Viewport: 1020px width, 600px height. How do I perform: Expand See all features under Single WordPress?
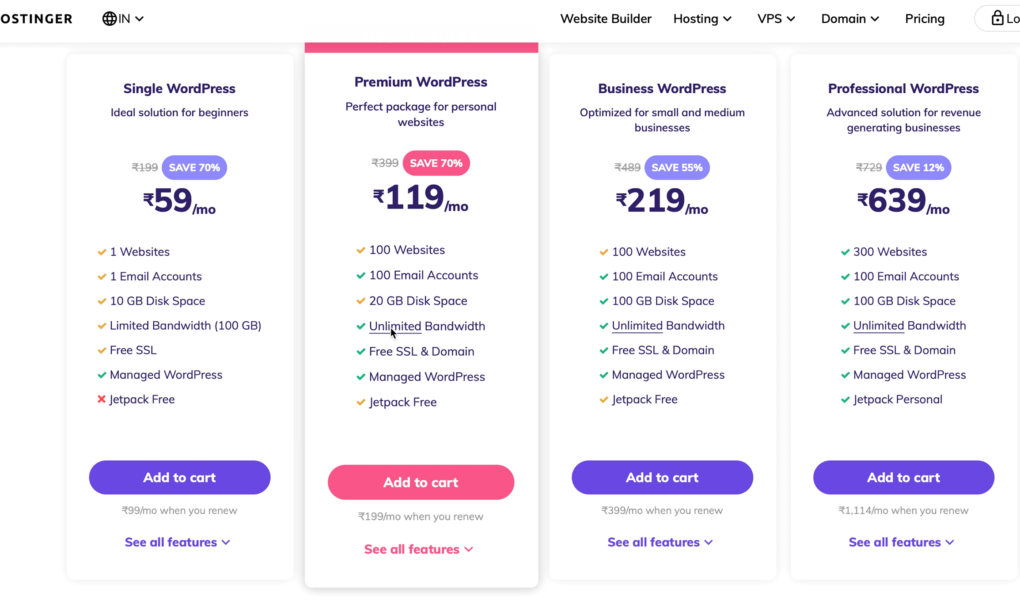(x=178, y=542)
